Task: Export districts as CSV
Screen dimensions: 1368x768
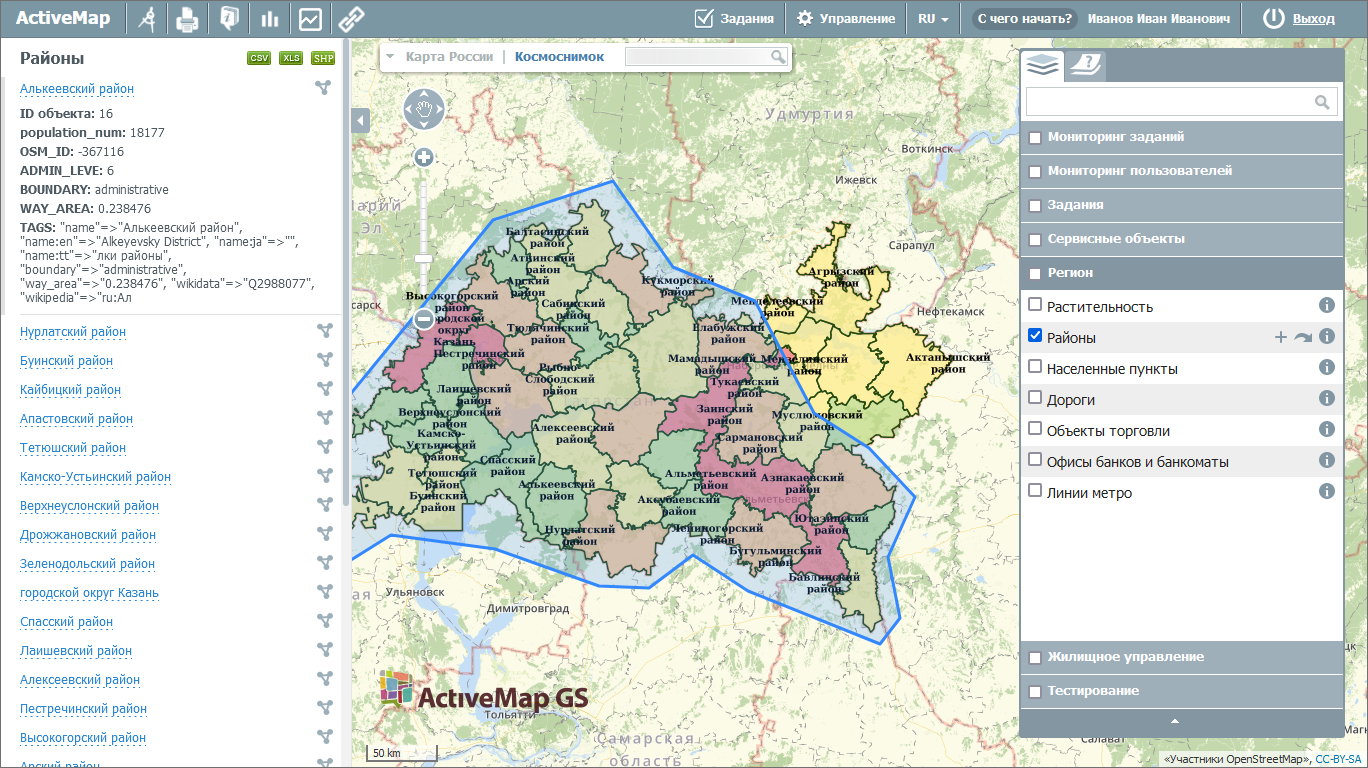Action: [259, 59]
